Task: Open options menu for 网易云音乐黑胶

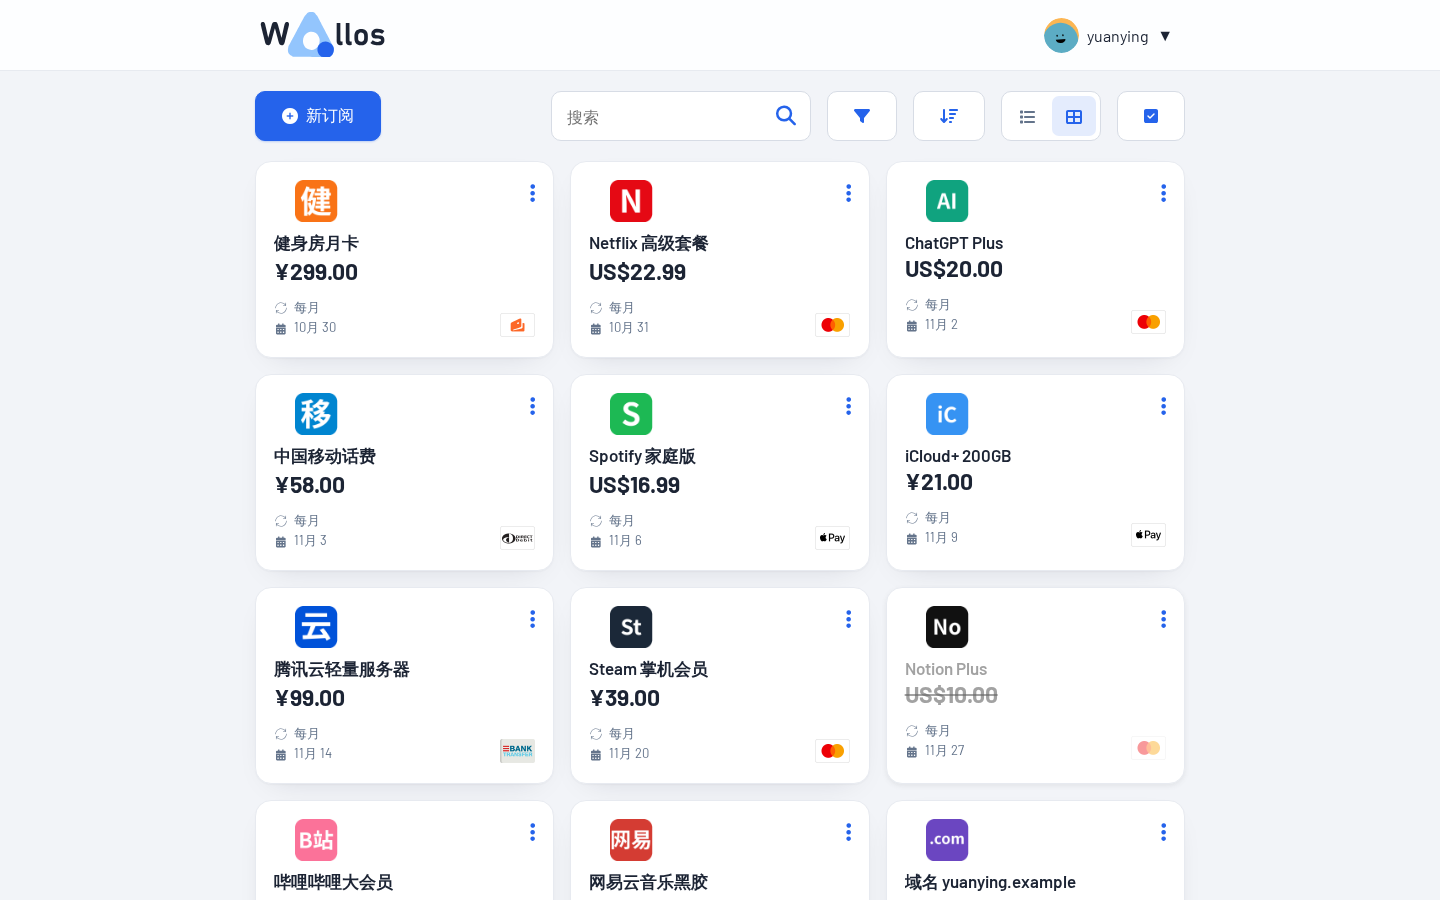Action: tap(848, 832)
